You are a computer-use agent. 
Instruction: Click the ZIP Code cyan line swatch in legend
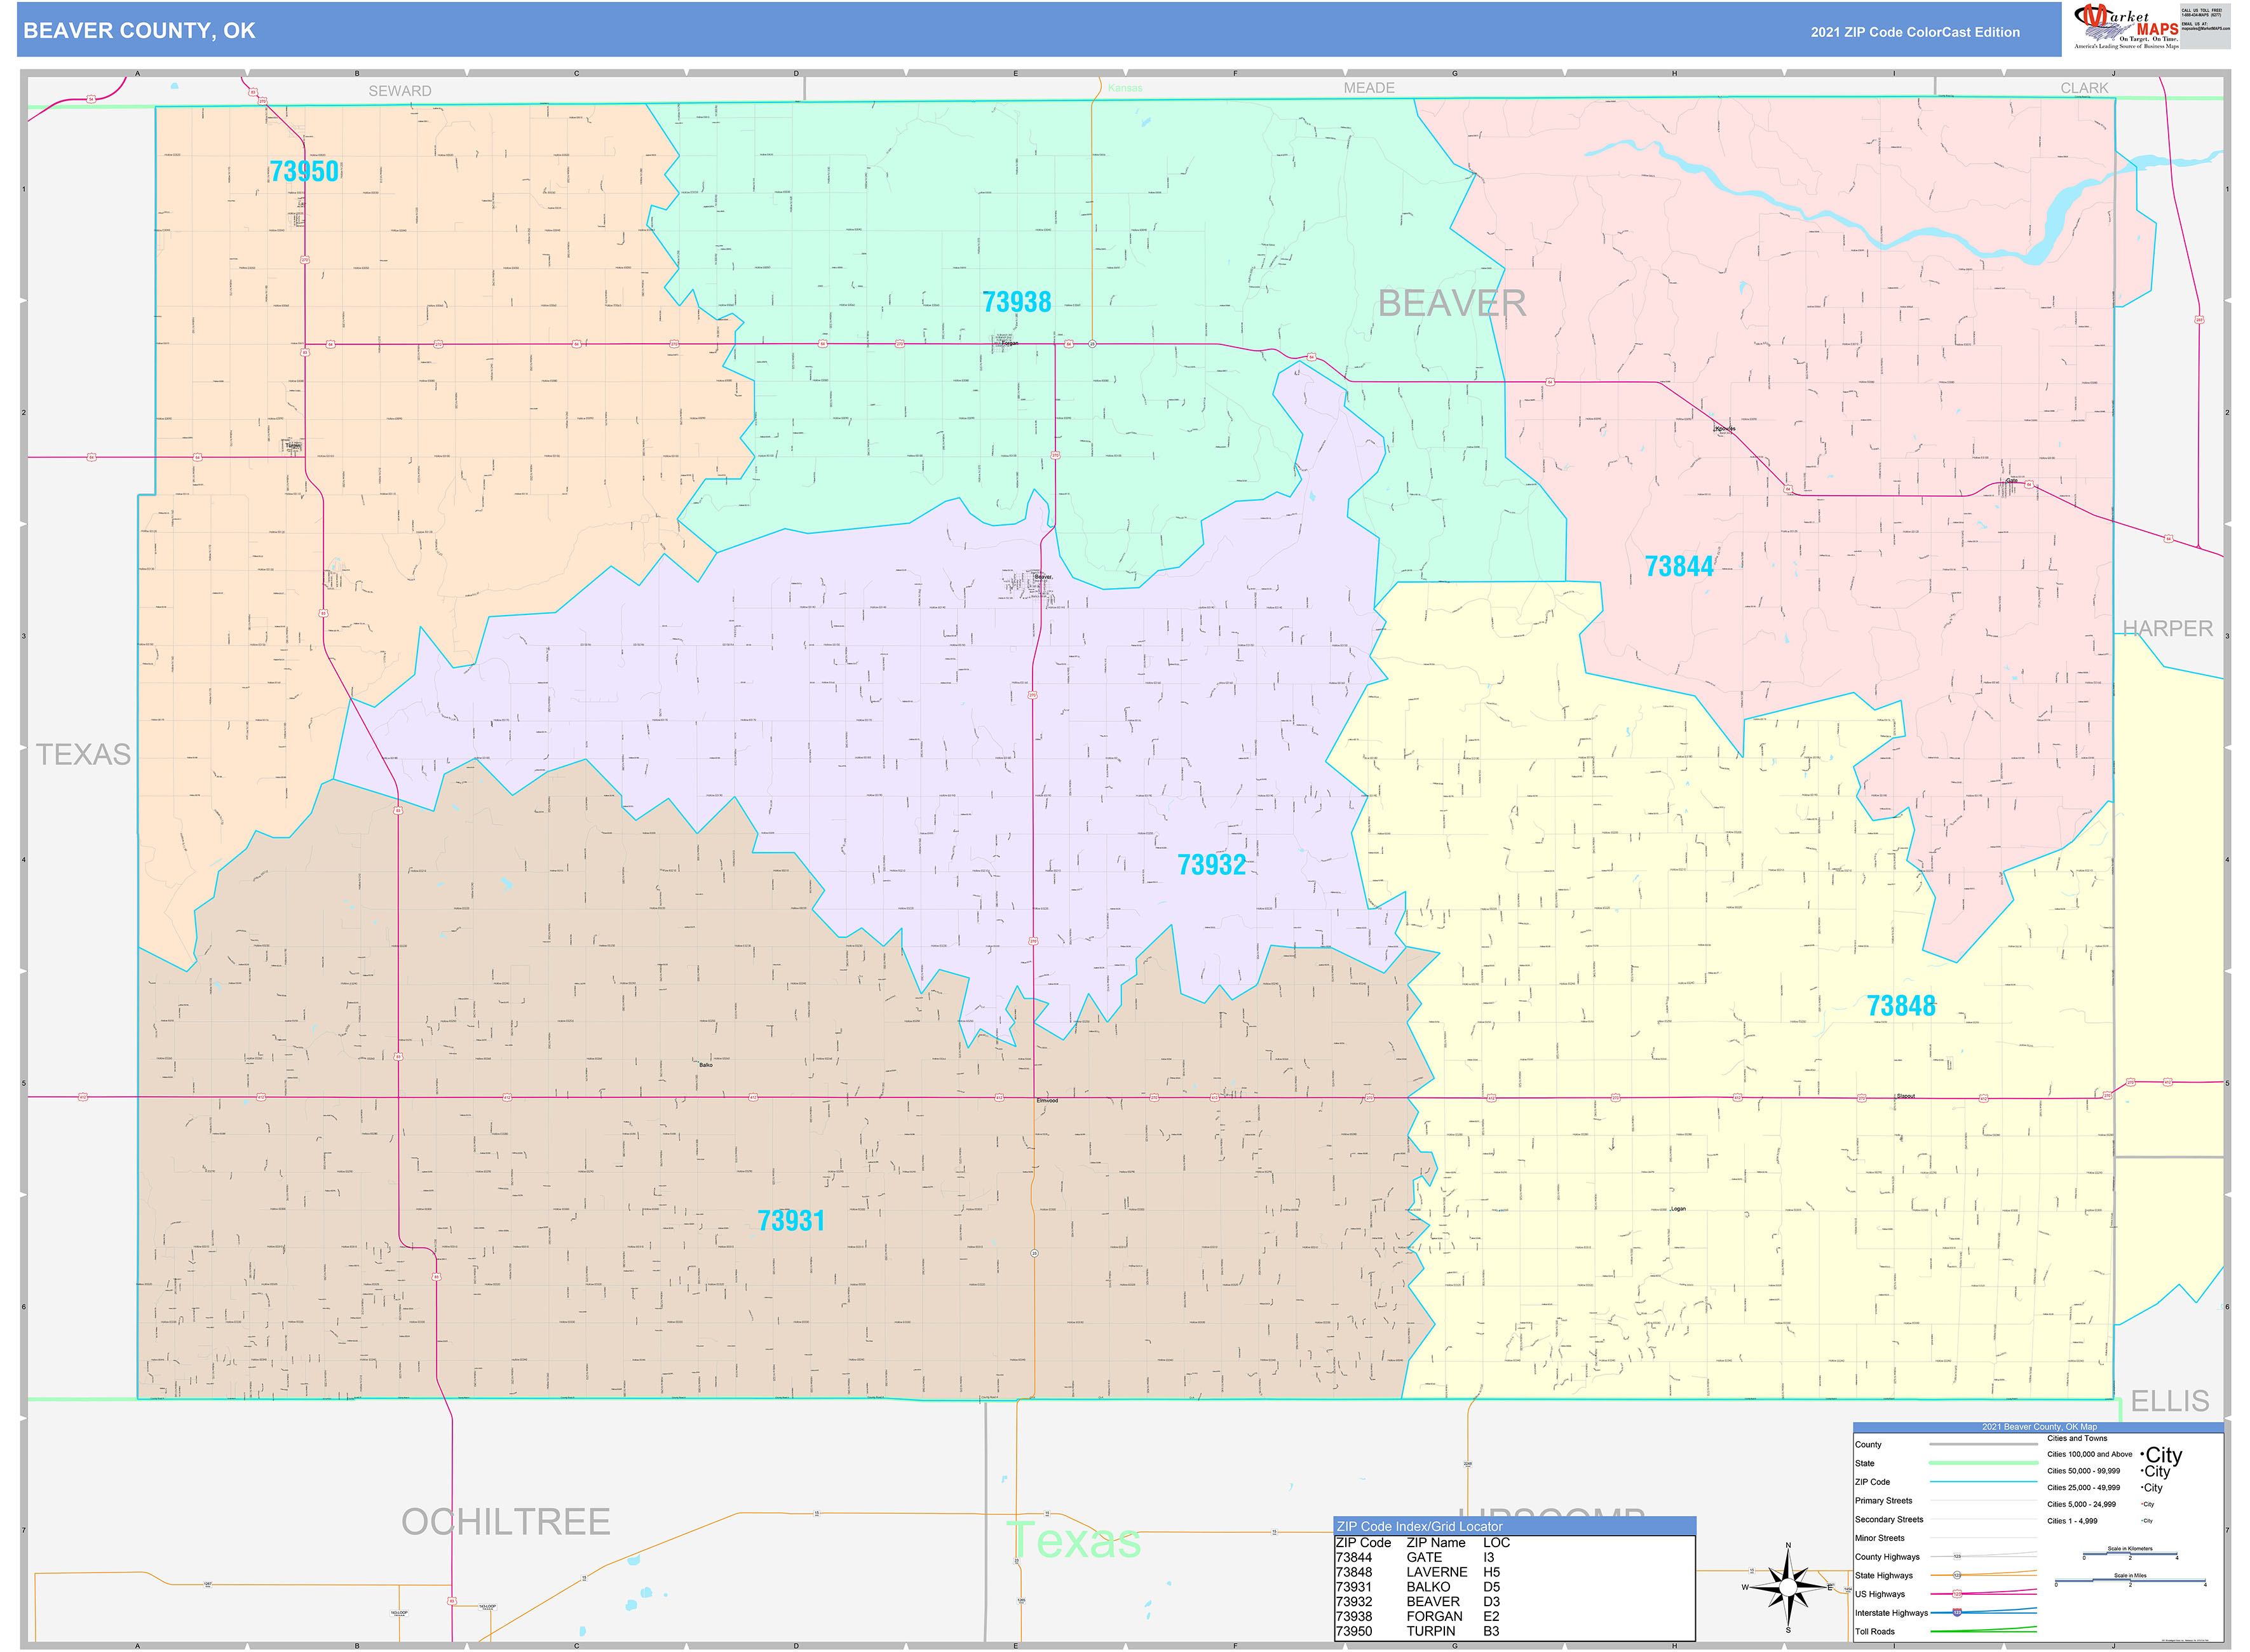[1983, 1481]
